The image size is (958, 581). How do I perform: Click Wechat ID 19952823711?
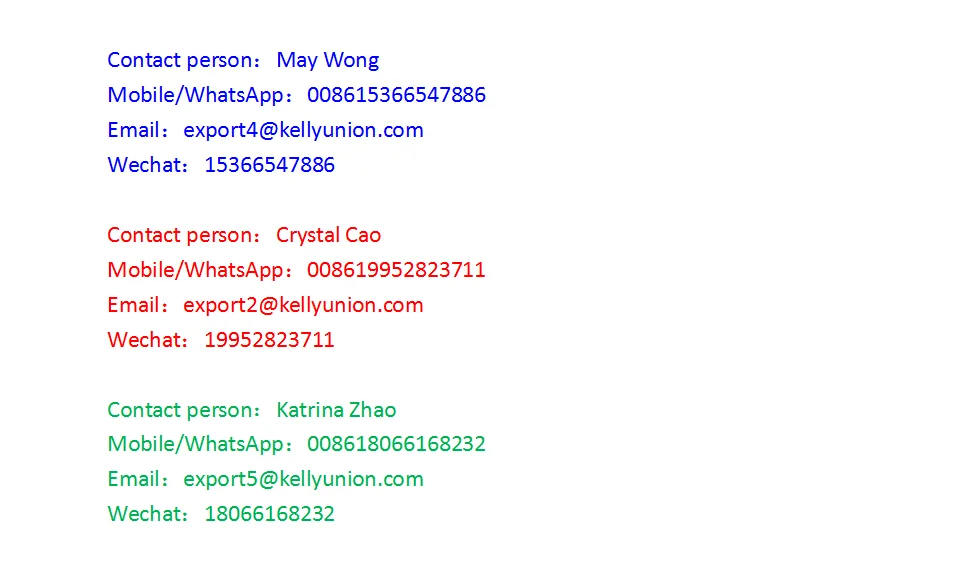tap(269, 339)
